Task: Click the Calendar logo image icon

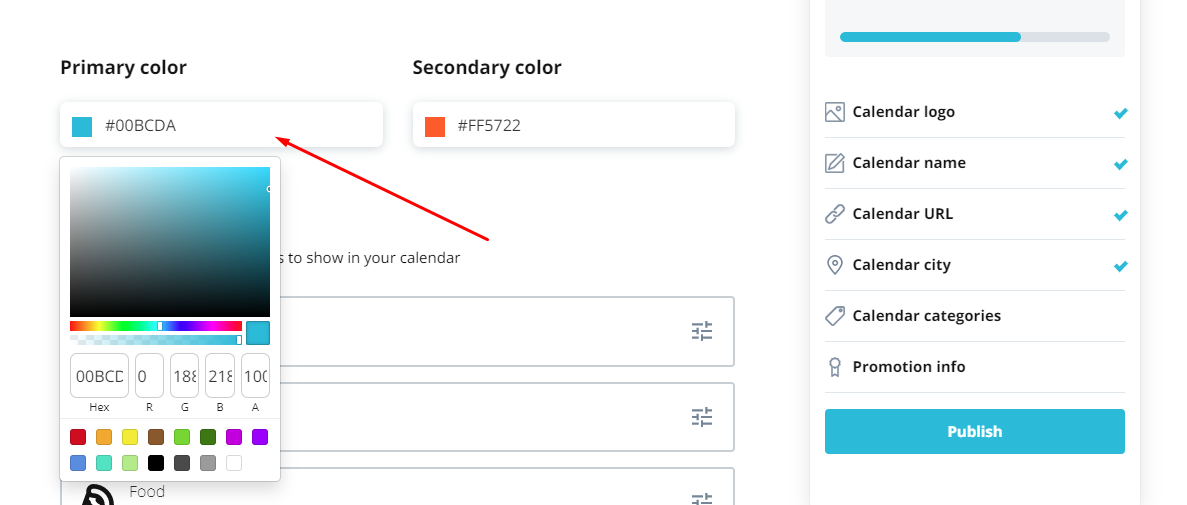Action: pyautogui.click(x=834, y=112)
